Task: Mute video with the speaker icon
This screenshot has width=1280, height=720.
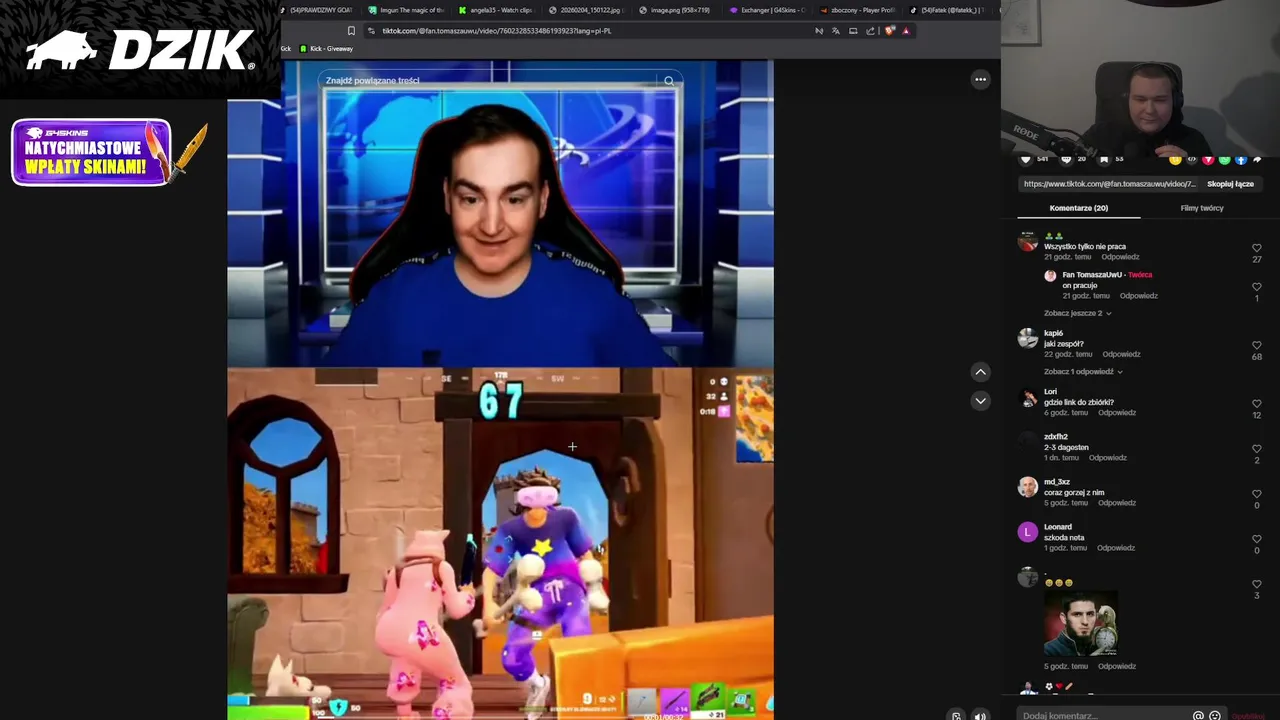Action: [980, 716]
